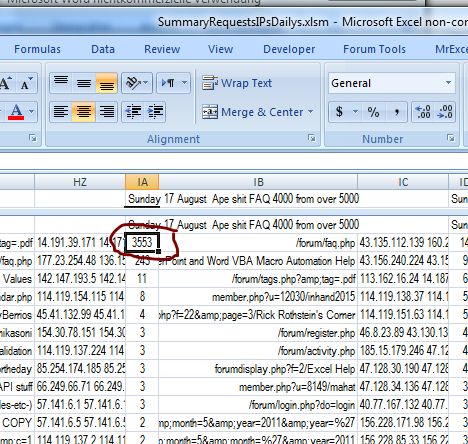This screenshot has height=444, width=468.
Task: Select cell with member.php?u=8149/mahat
Action: pyautogui.click(x=258, y=387)
